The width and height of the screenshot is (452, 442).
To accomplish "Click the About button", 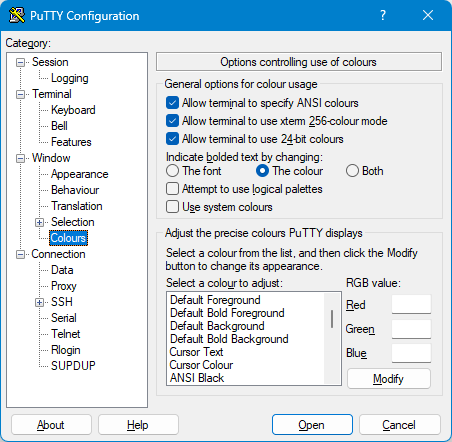I will pyautogui.click(x=51, y=425).
